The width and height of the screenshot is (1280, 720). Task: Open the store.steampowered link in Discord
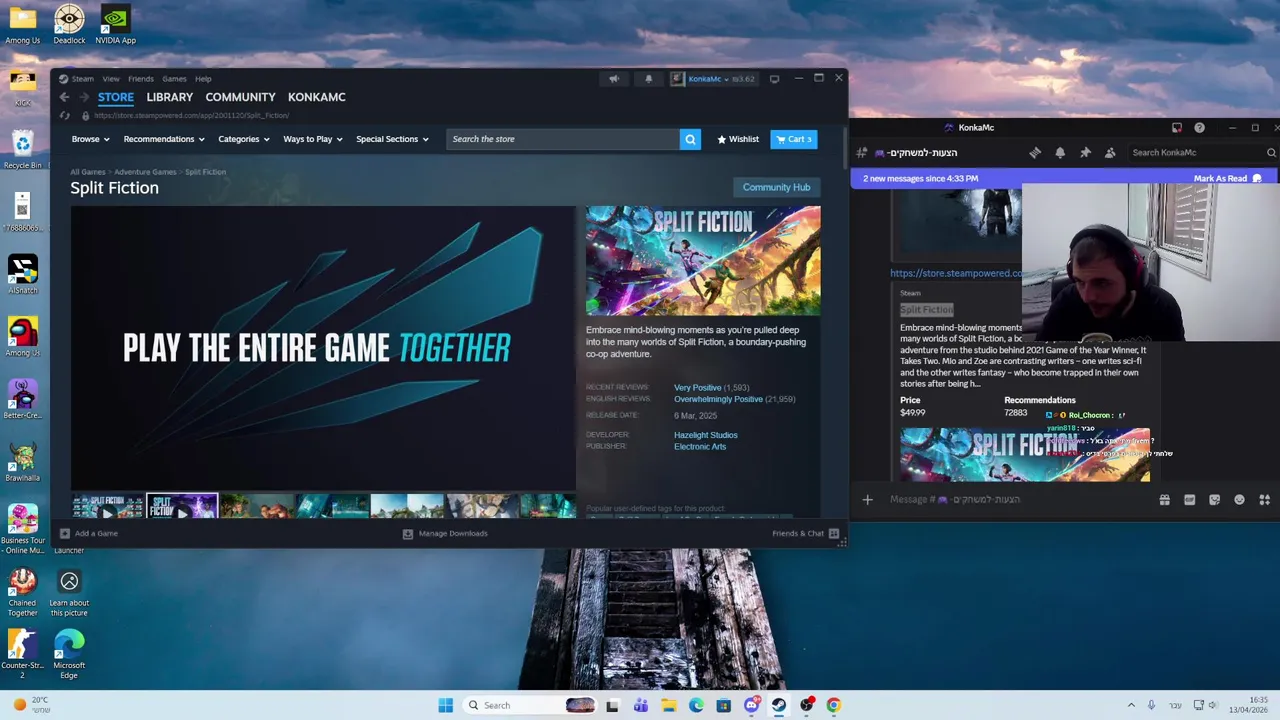pos(956,273)
